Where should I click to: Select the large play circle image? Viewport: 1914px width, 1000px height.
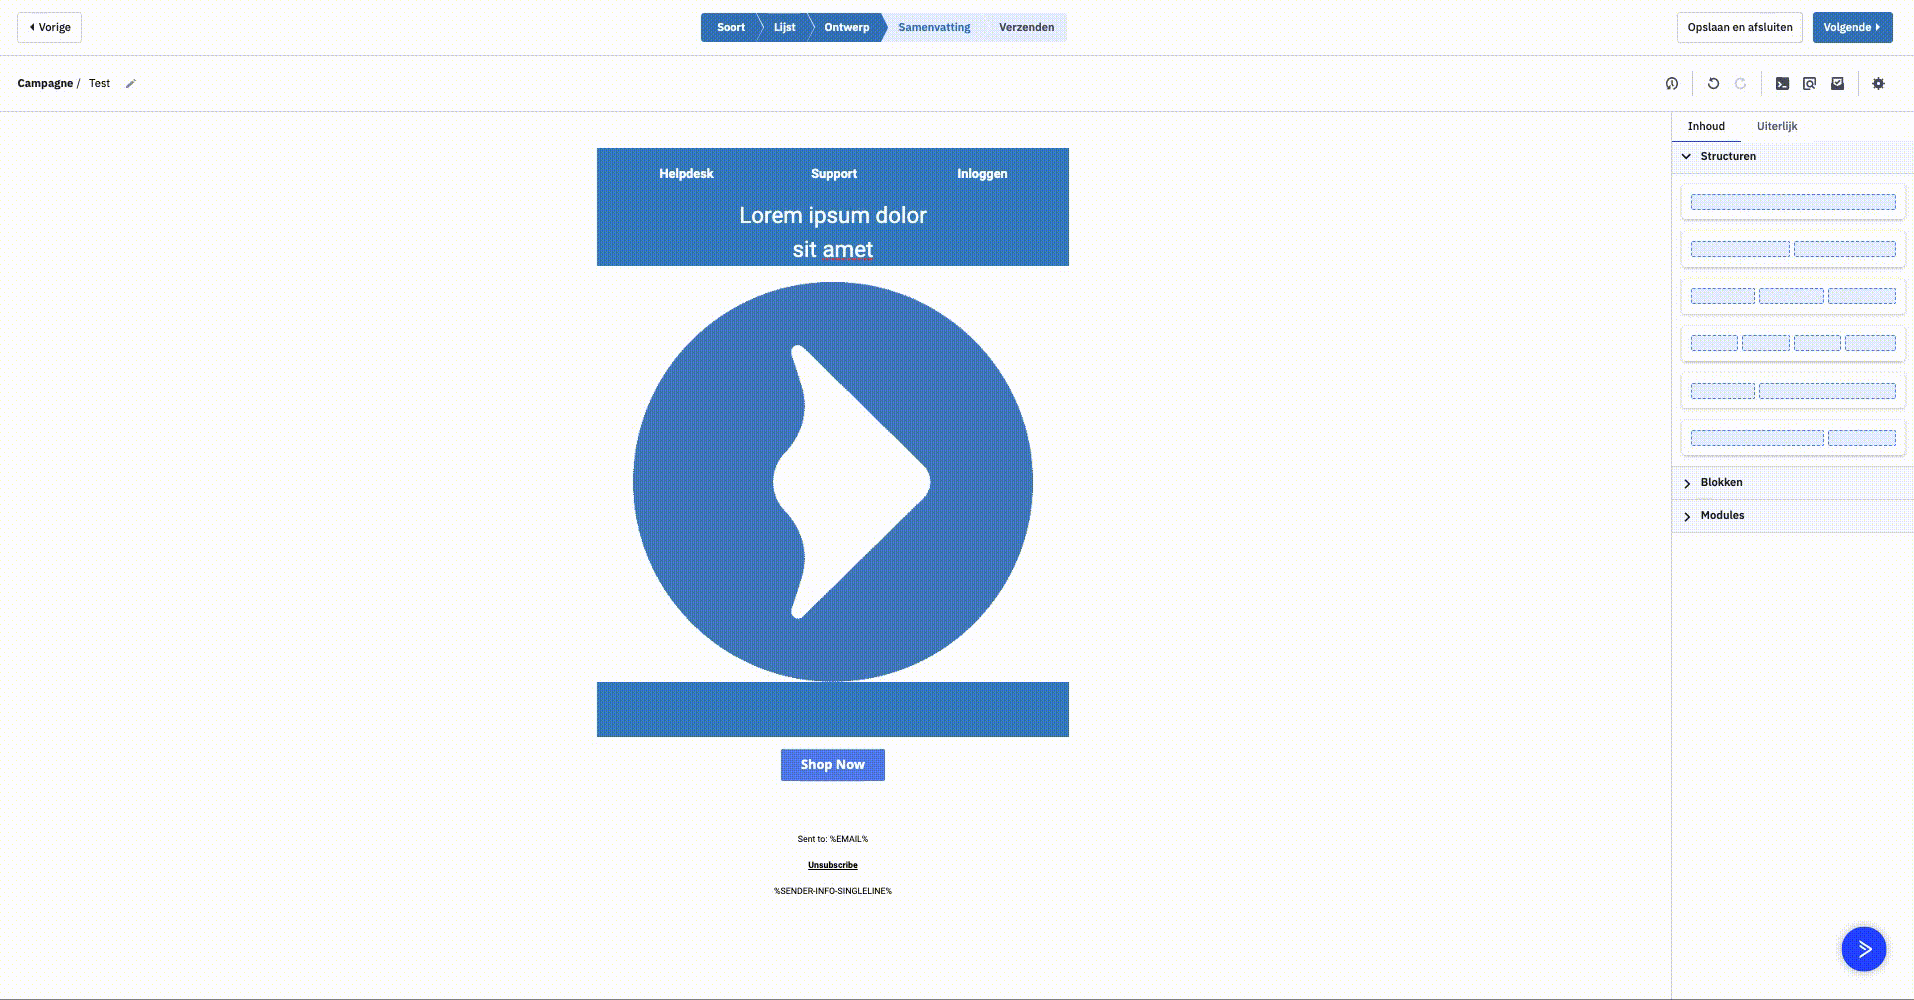click(x=833, y=482)
